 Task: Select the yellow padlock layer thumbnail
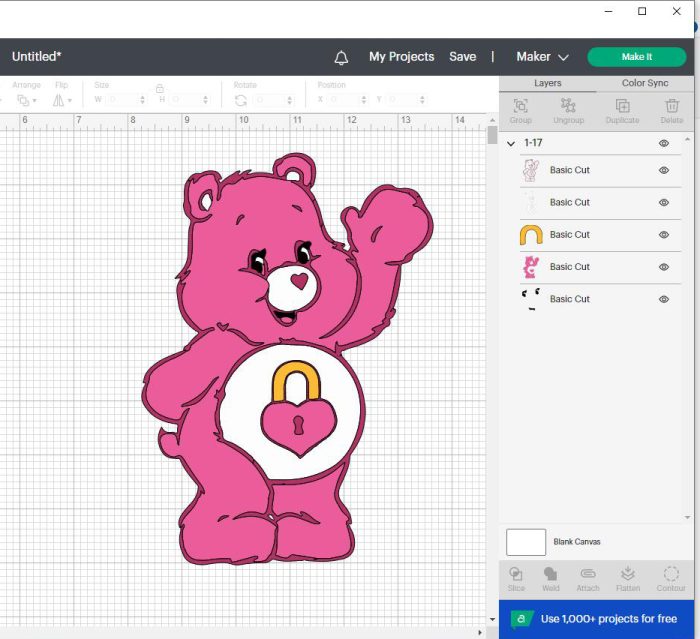[x=531, y=235]
